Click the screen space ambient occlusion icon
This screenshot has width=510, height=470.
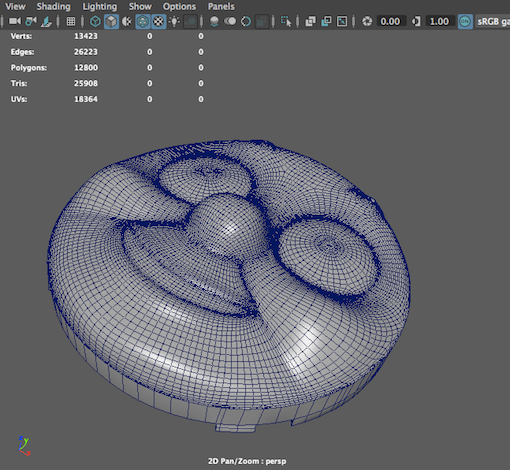click(214, 22)
